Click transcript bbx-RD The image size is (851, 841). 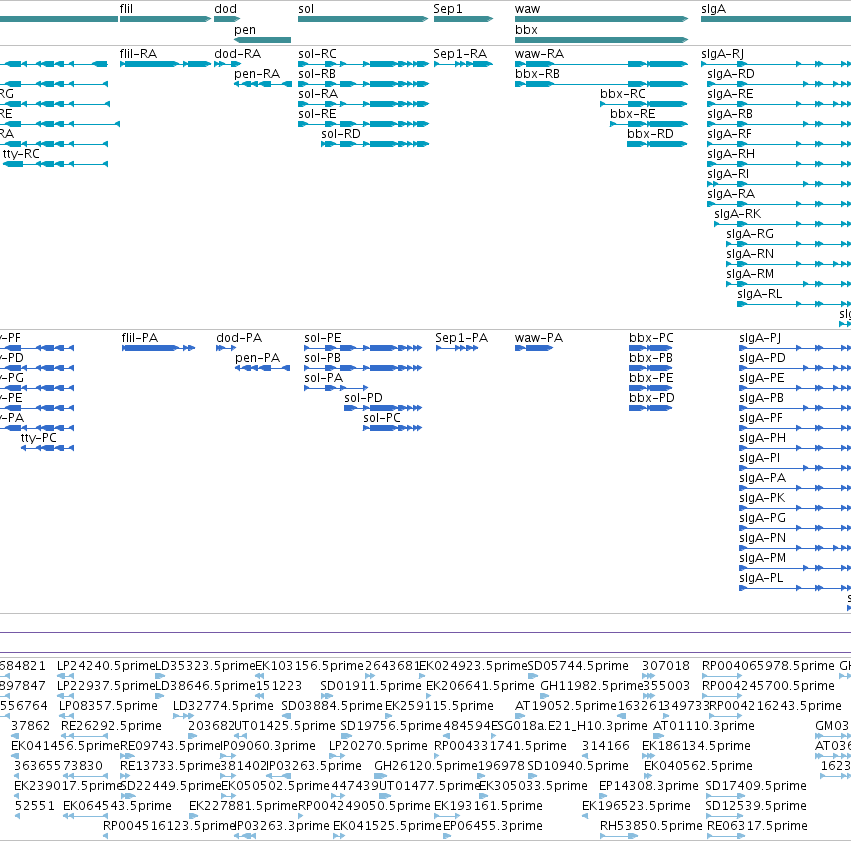[657, 144]
